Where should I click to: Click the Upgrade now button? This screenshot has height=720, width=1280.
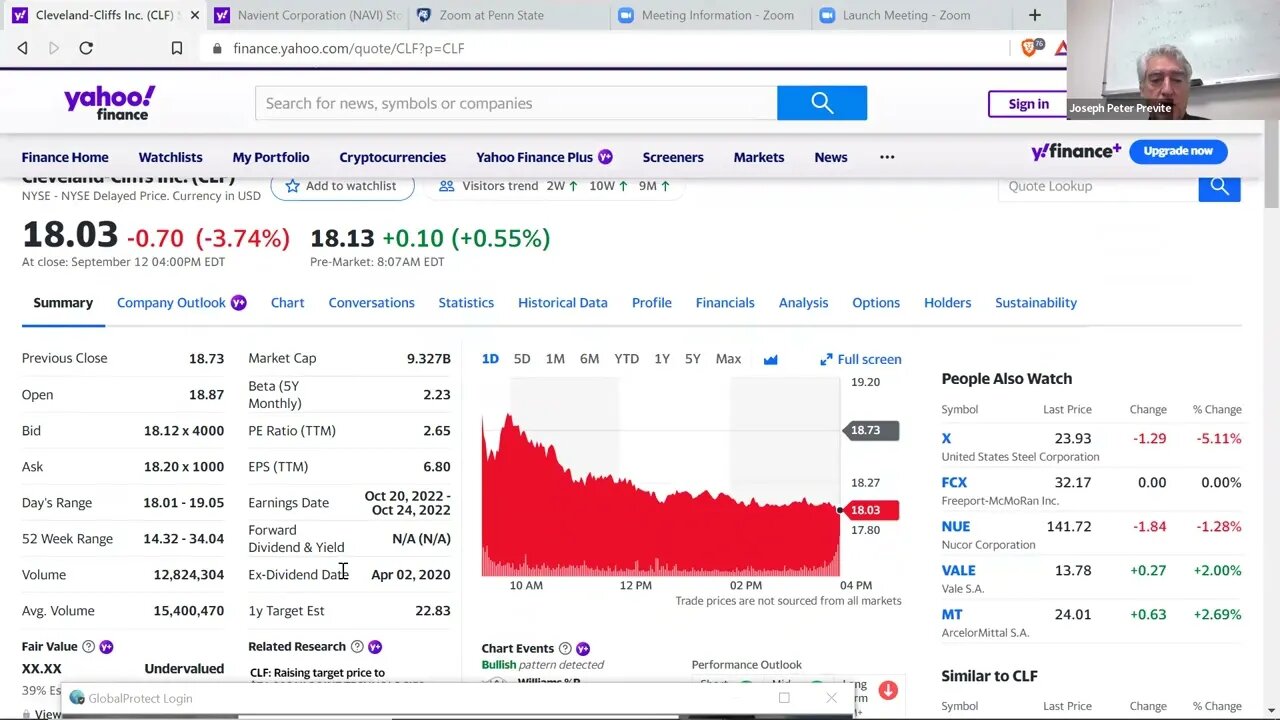coord(1178,151)
